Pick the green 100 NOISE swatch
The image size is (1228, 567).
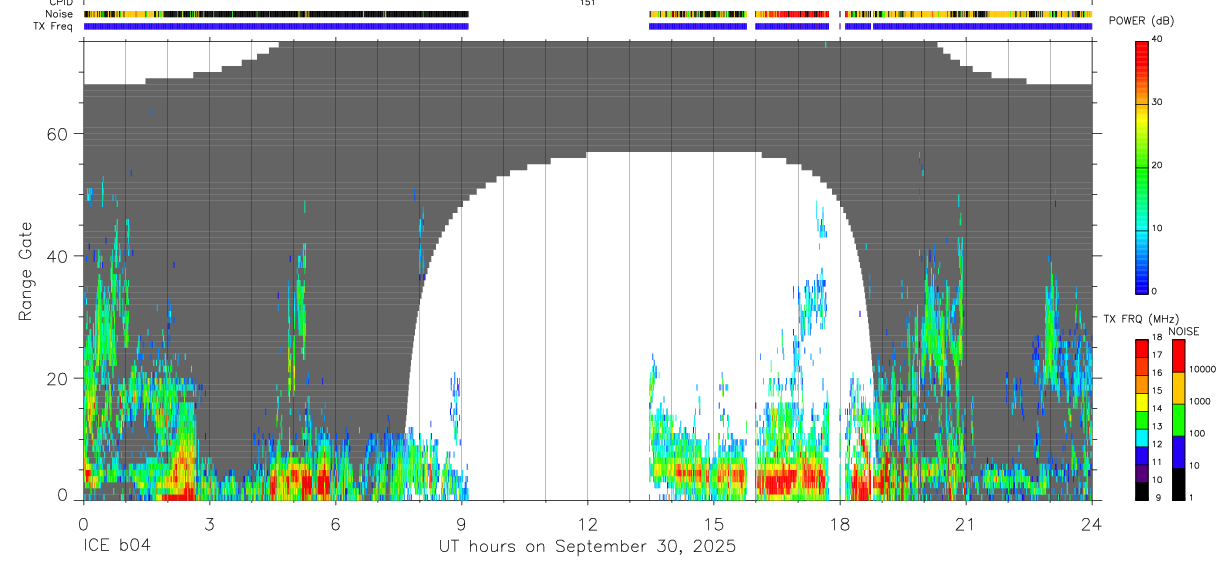[x=1178, y=420]
